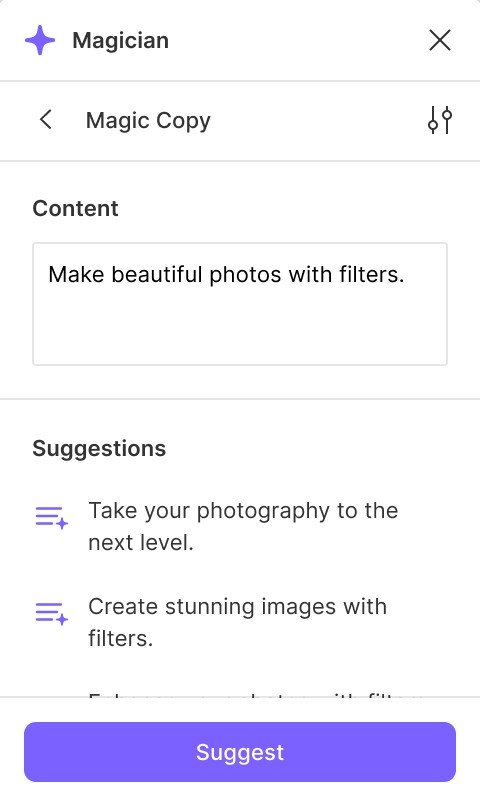
Task: Click the text 'Make beautiful photos with filters.'
Action: point(226,274)
